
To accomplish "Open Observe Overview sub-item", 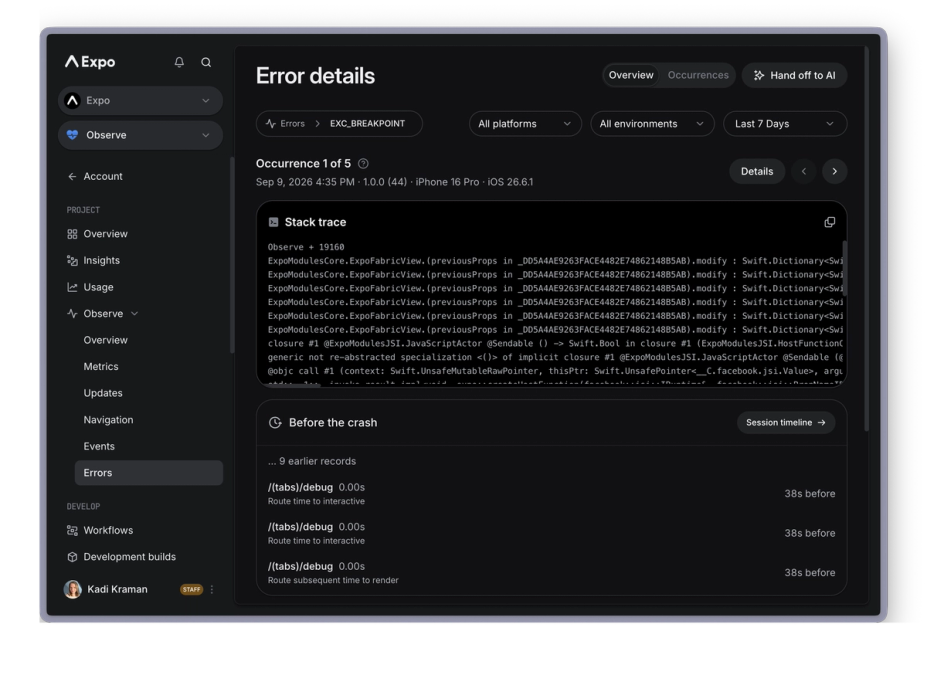I will [x=105, y=340].
